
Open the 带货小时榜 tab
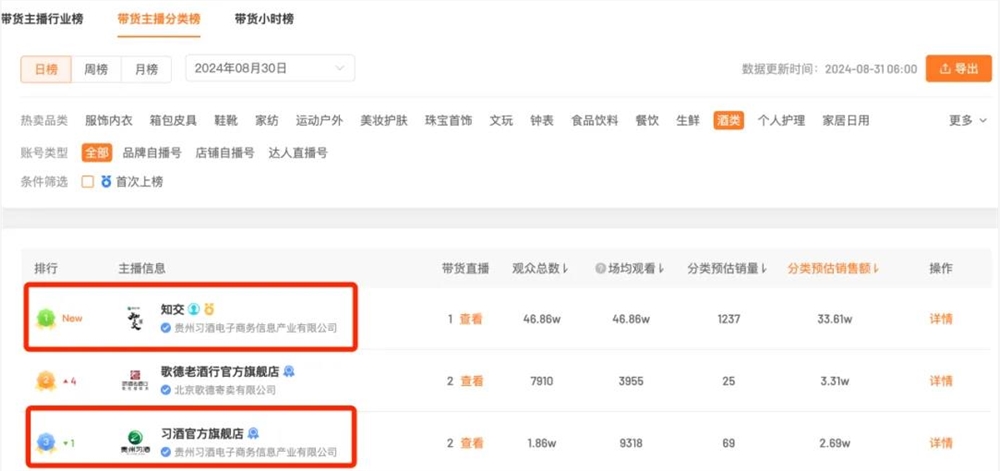(x=264, y=19)
